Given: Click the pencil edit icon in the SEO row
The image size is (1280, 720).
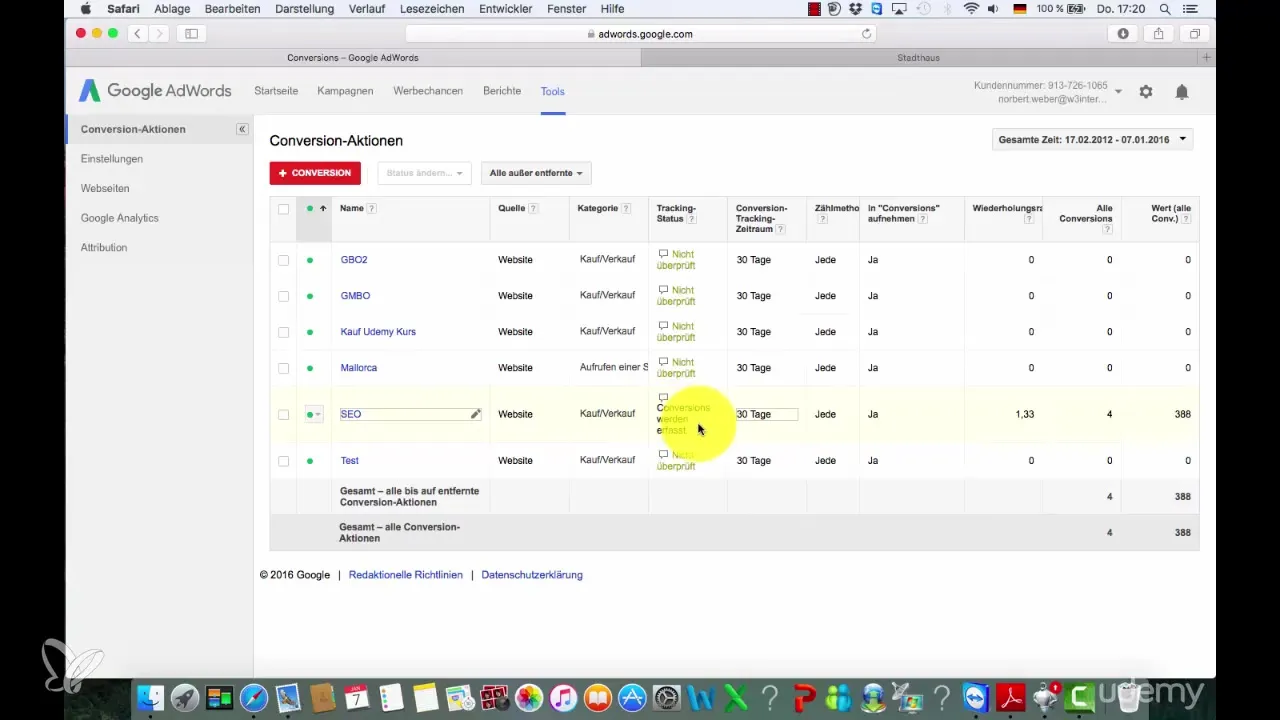Looking at the screenshot, I should click(x=476, y=414).
